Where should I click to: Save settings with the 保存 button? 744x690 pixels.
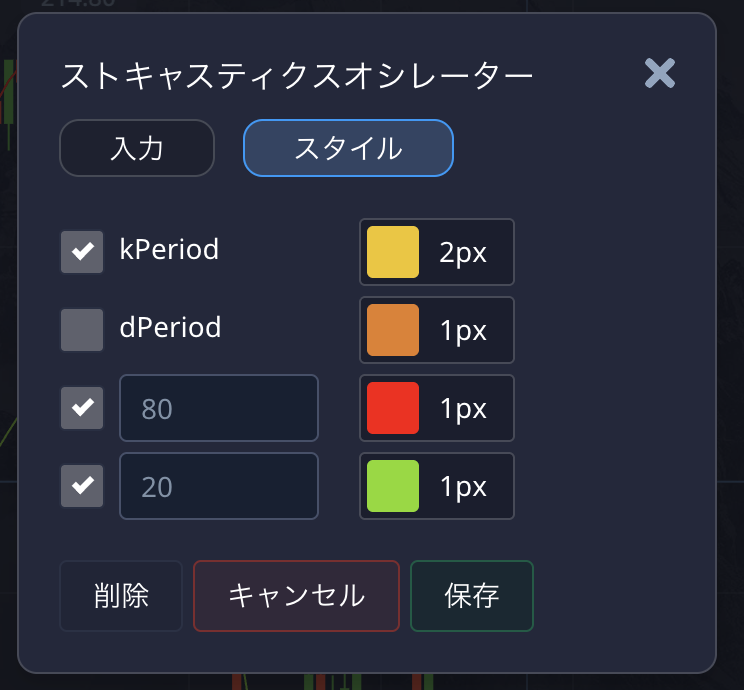471,596
